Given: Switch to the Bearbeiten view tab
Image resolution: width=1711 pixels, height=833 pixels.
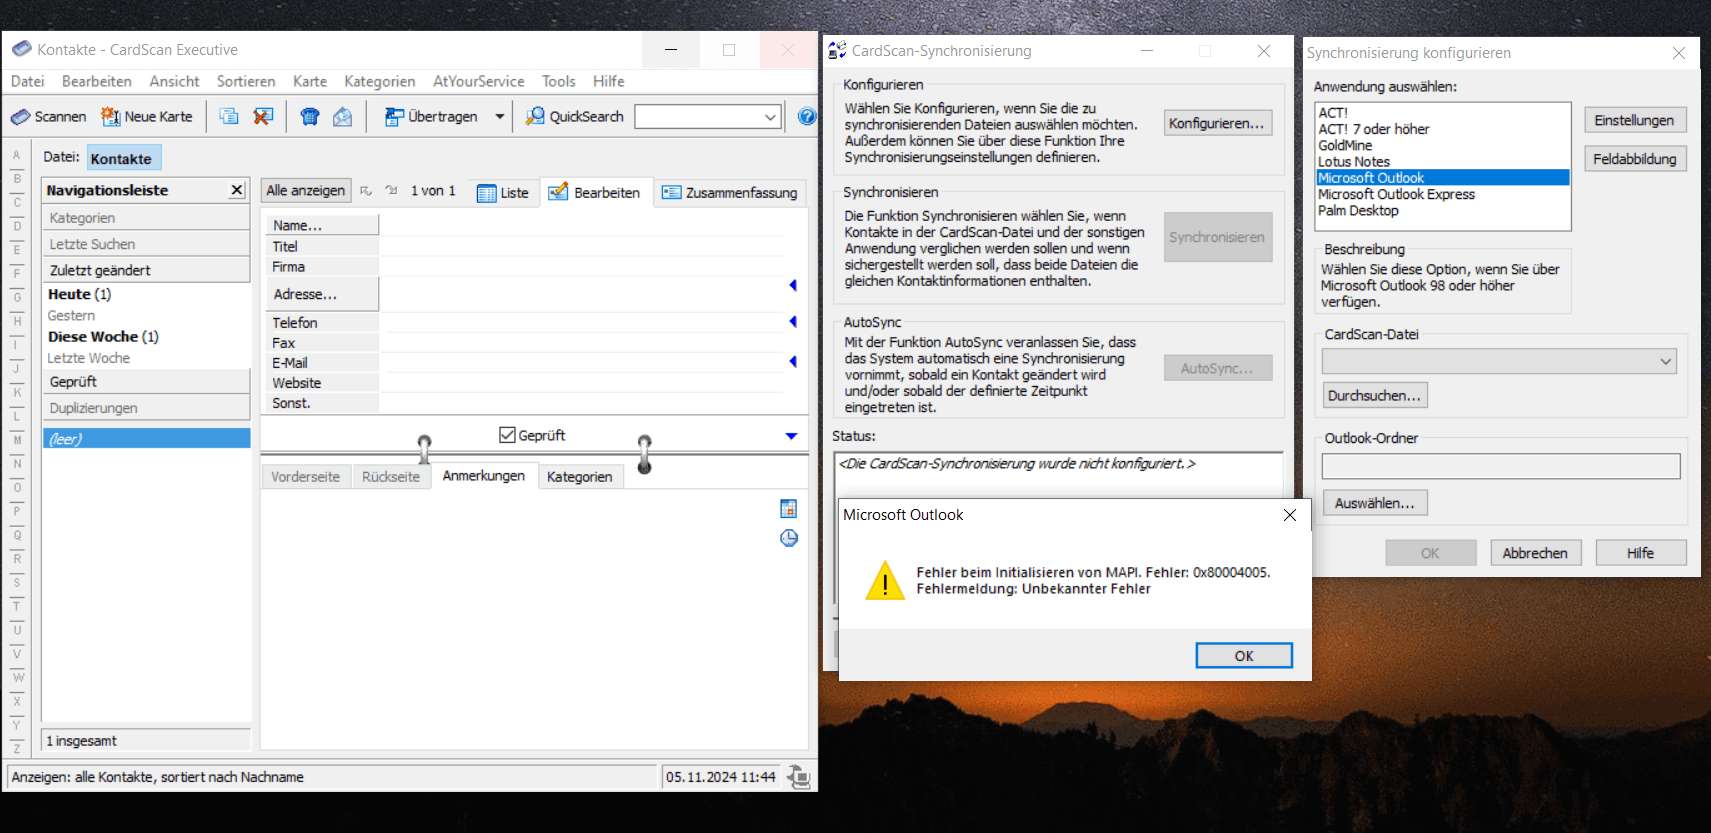Looking at the screenshot, I should pyautogui.click(x=595, y=192).
